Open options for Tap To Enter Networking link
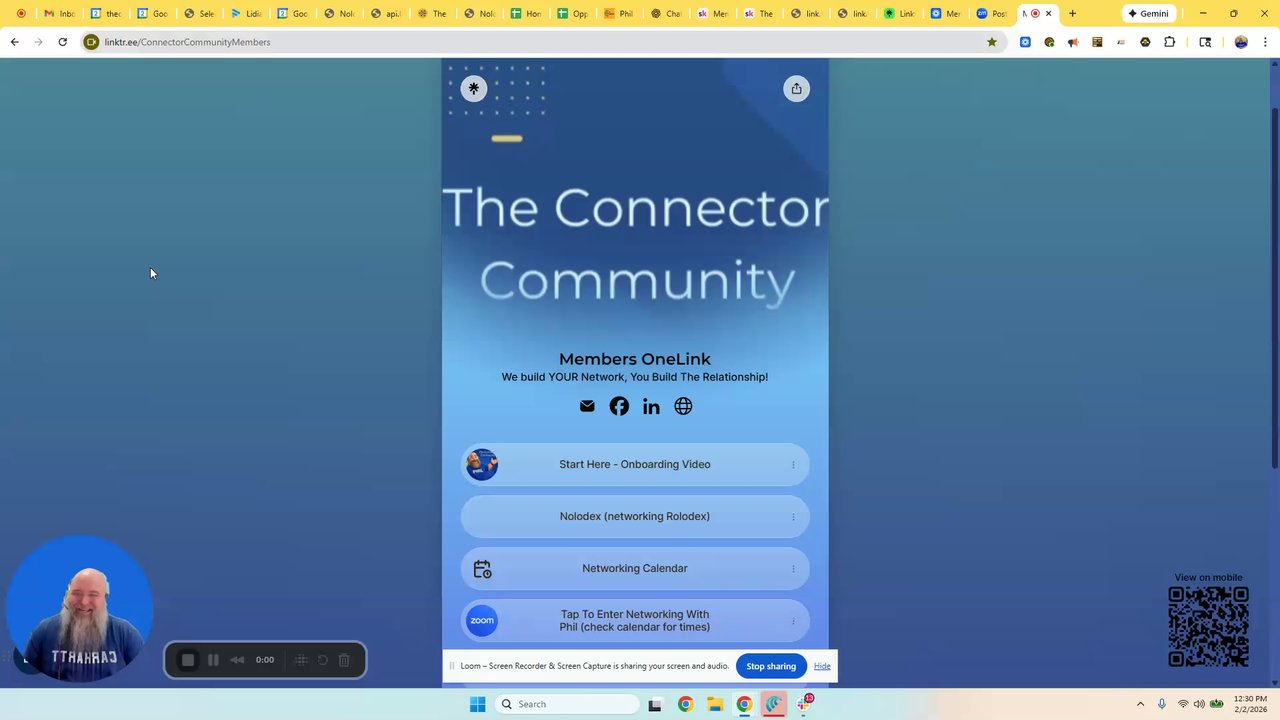1280x720 pixels. 793,621
